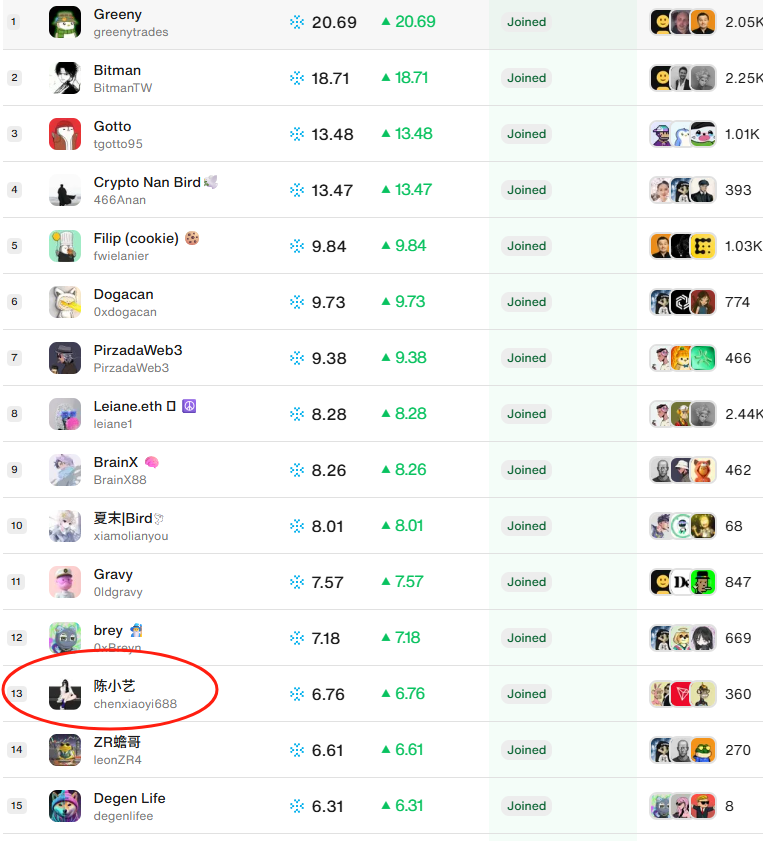The height and width of the screenshot is (841, 773).
Task: Click follower avatars beside 847 in Gravy's row
Action: tap(683, 582)
